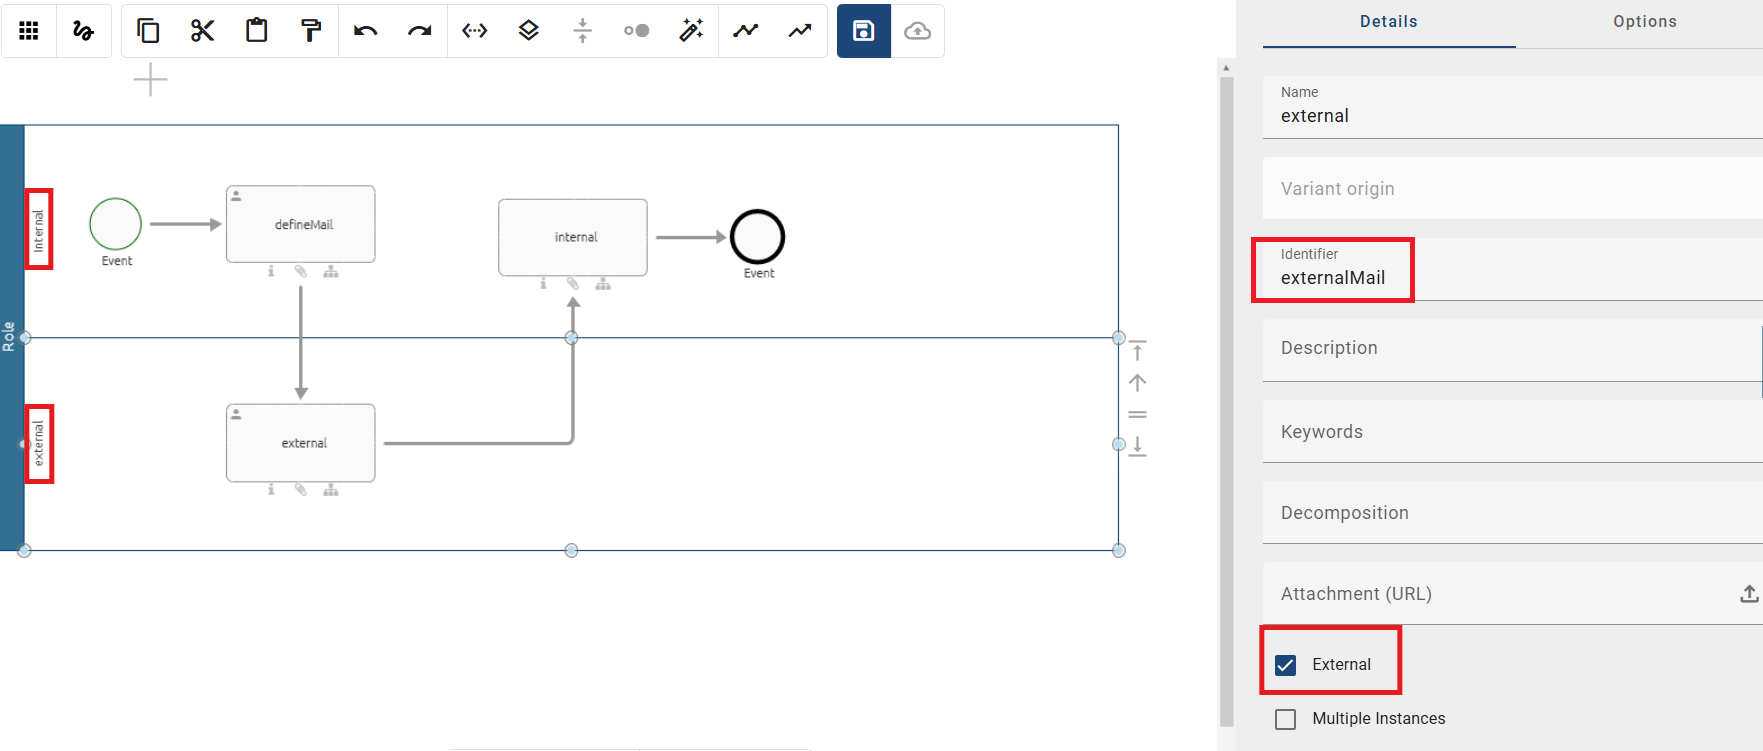Click the copy icon in toolbar
Image resolution: width=1763 pixels, height=751 pixels.
coord(148,31)
